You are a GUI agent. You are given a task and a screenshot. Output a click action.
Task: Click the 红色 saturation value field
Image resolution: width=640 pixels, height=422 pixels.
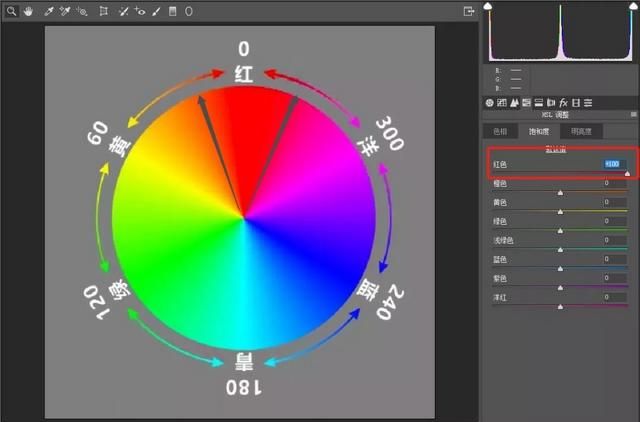tap(615, 164)
